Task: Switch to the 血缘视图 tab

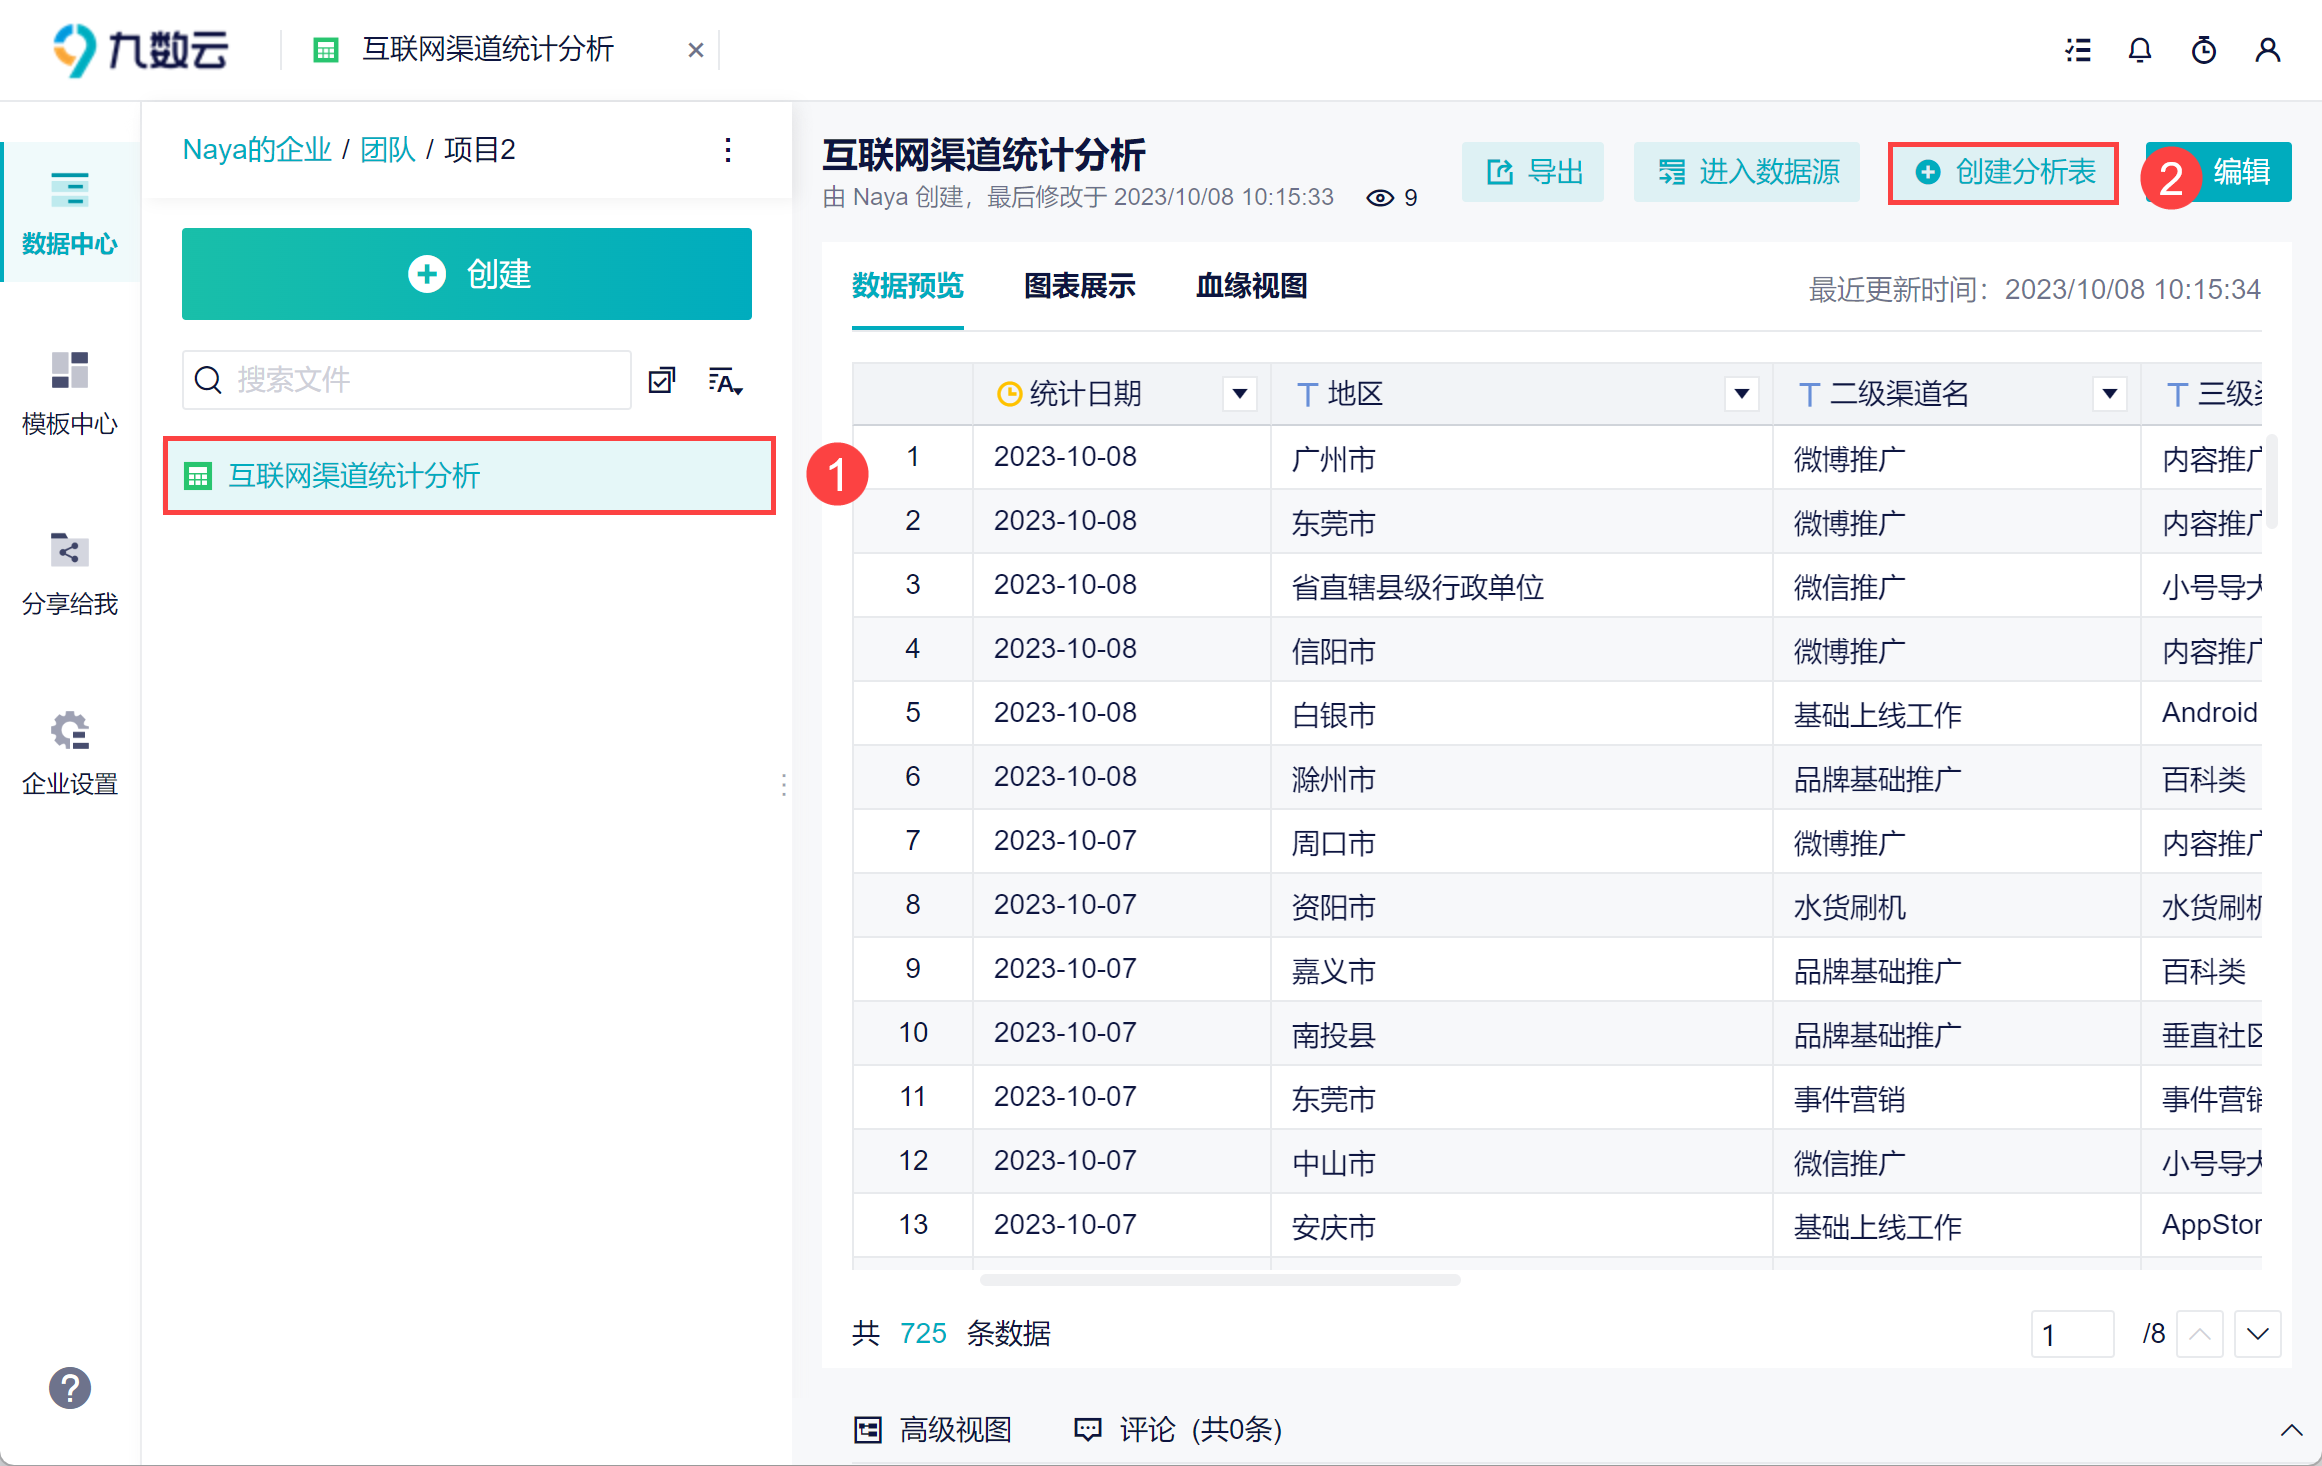Action: (x=1251, y=287)
